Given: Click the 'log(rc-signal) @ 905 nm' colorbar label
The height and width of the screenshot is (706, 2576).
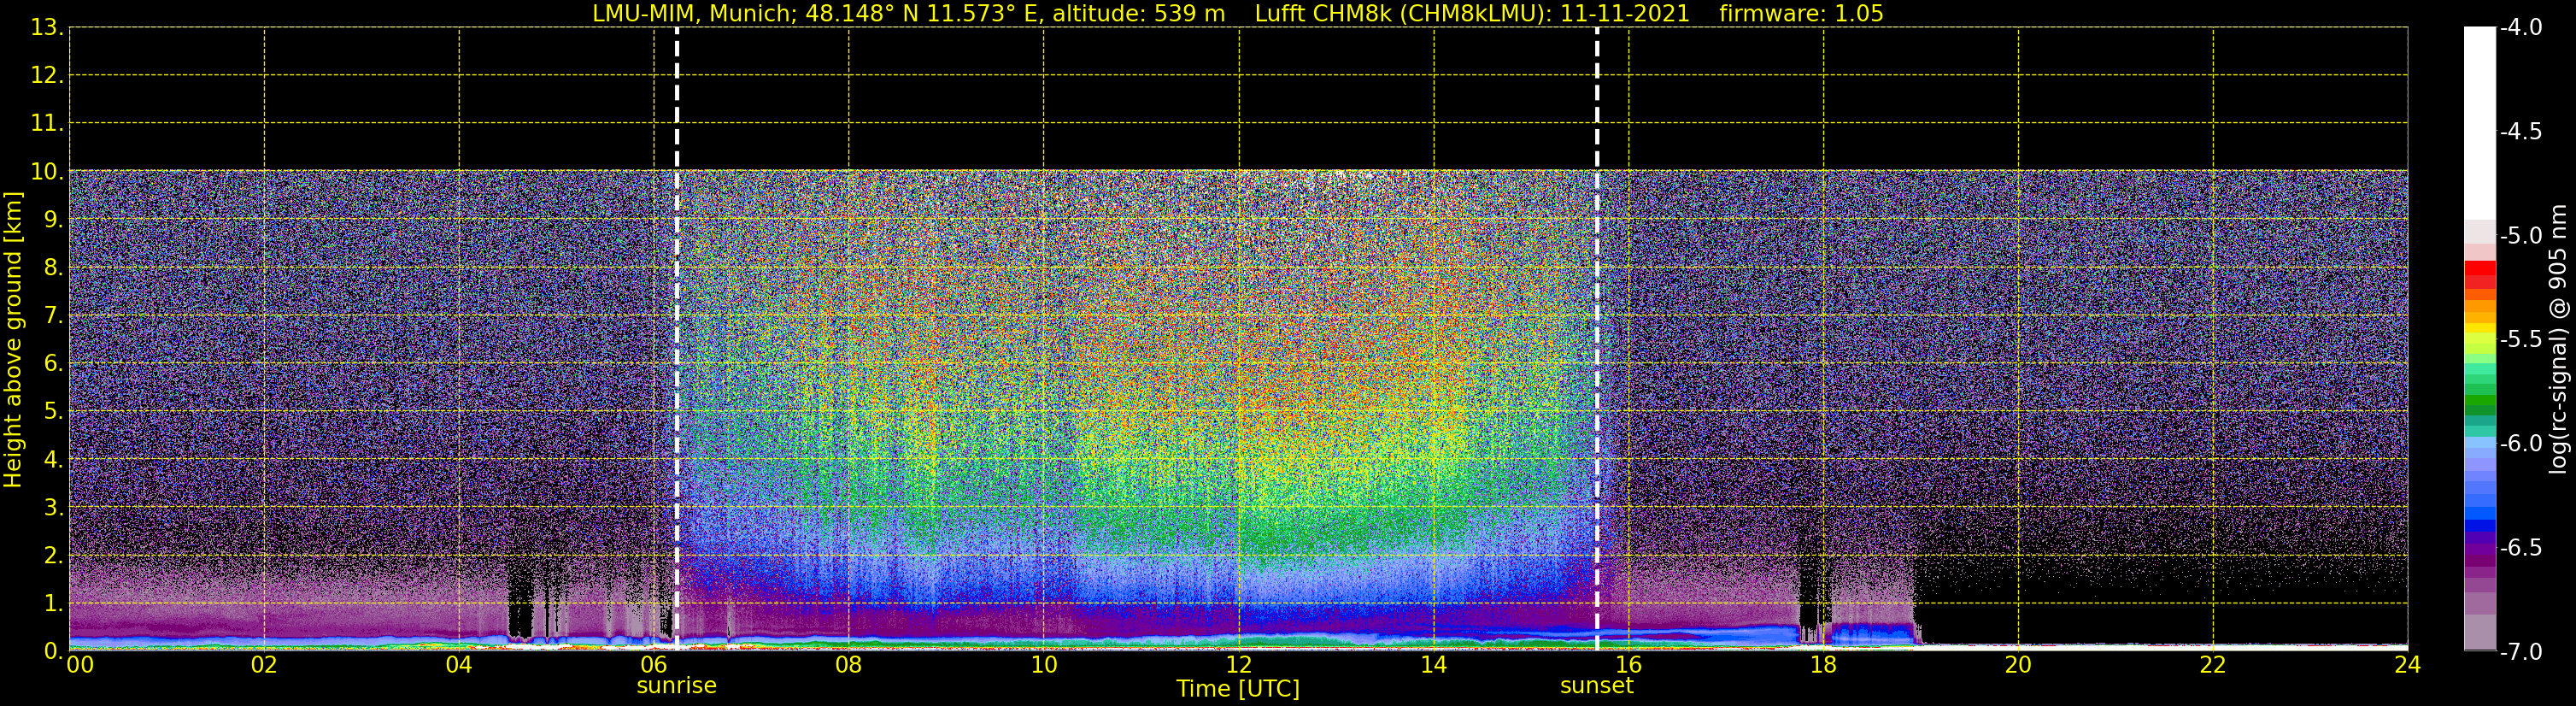Looking at the screenshot, I should point(2558,339).
